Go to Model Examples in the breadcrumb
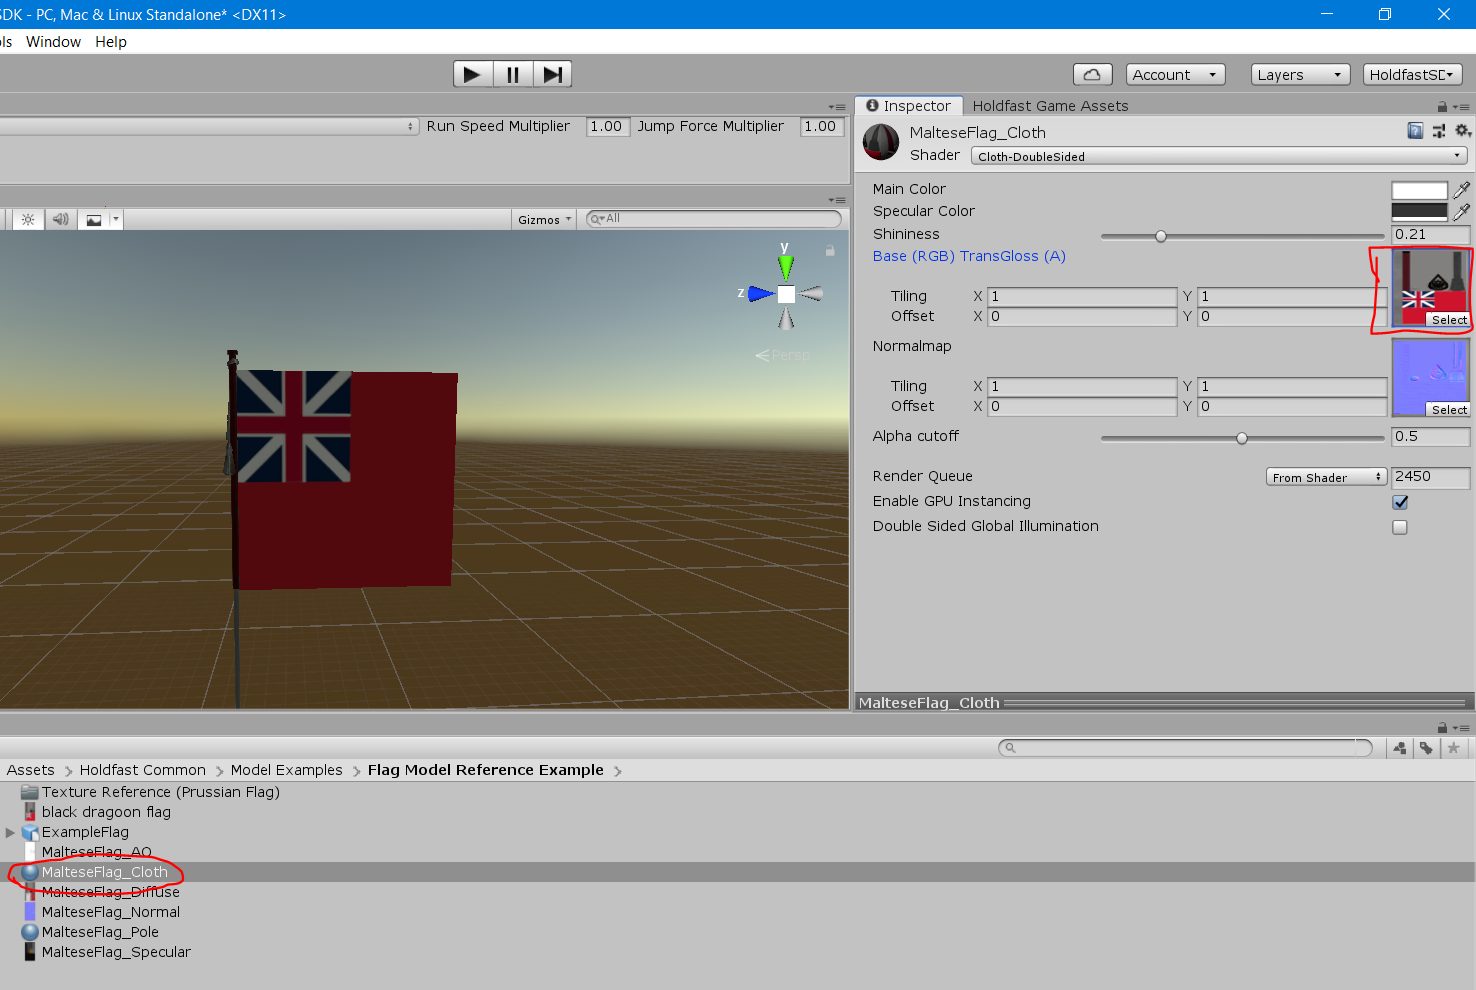This screenshot has width=1476, height=990. pos(287,770)
